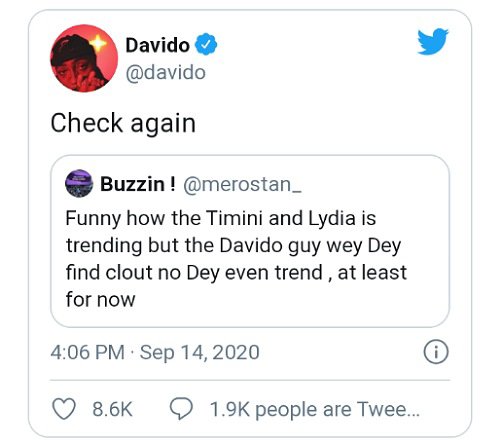The width and height of the screenshot is (500, 444).
Task: Visit the @davido handle
Action: (x=165, y=73)
